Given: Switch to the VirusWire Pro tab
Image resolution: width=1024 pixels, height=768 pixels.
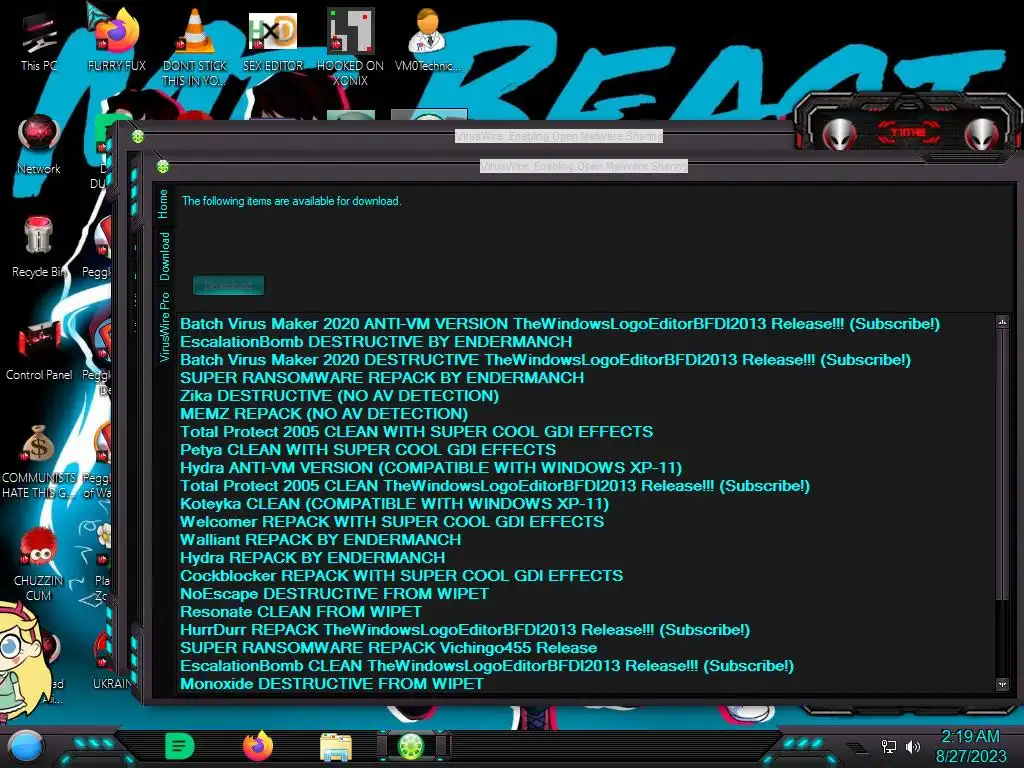Looking at the screenshot, I should tap(164, 327).
